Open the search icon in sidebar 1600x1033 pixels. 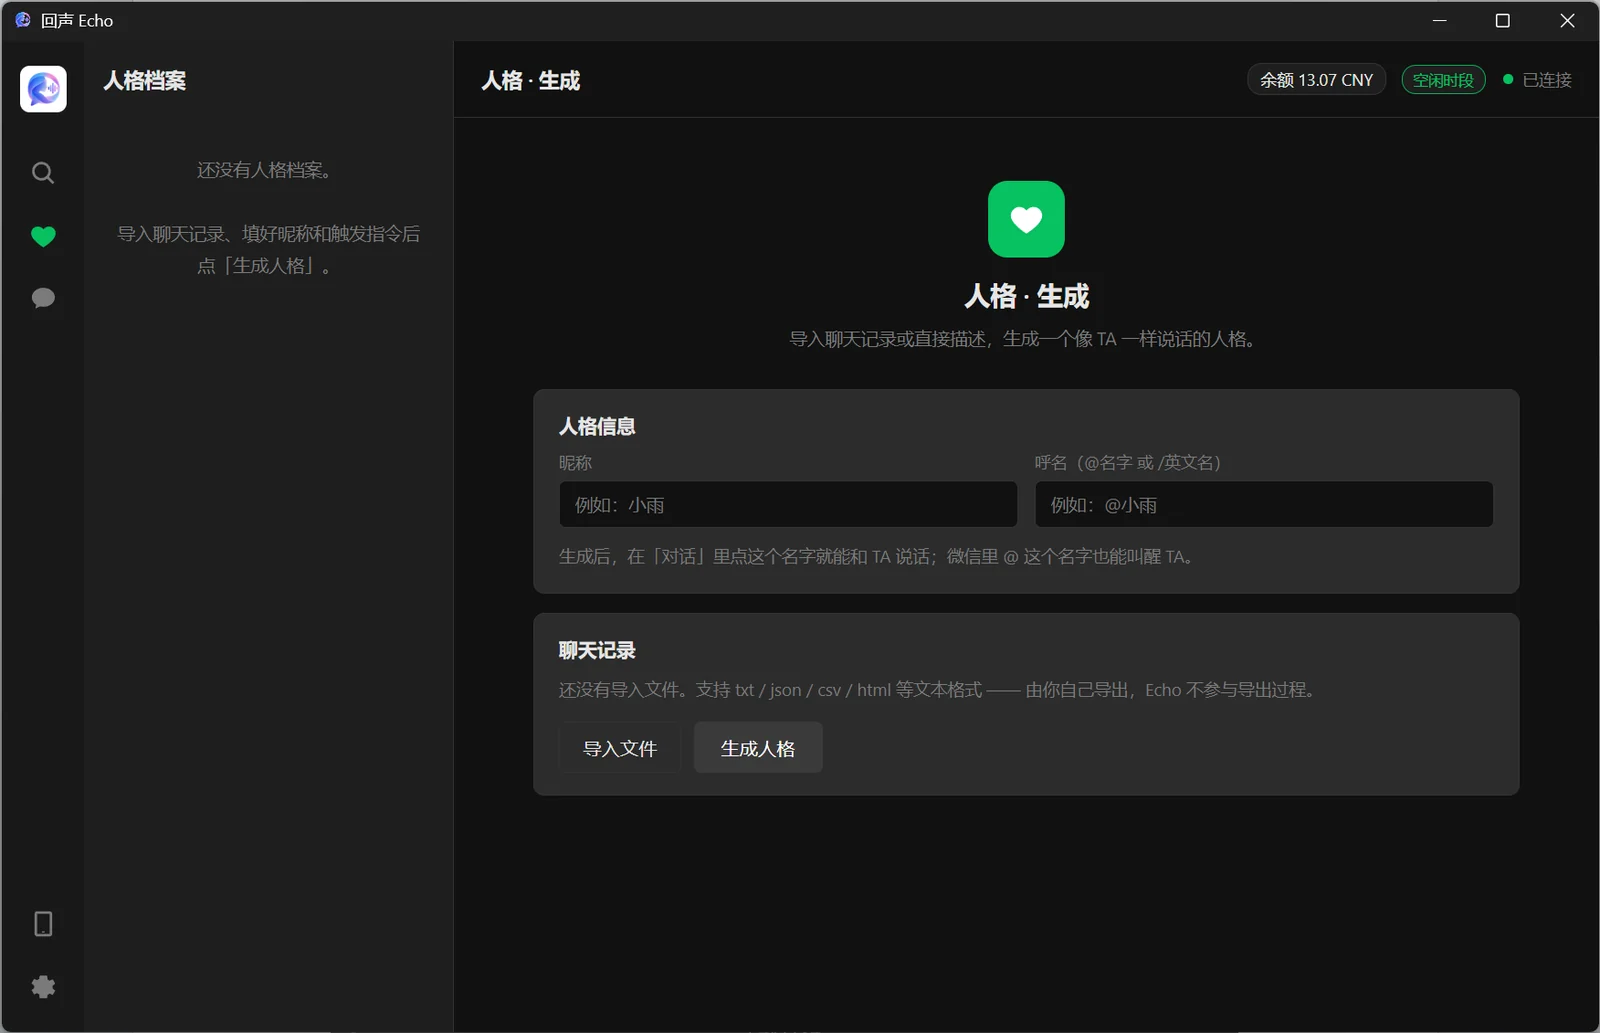[43, 173]
